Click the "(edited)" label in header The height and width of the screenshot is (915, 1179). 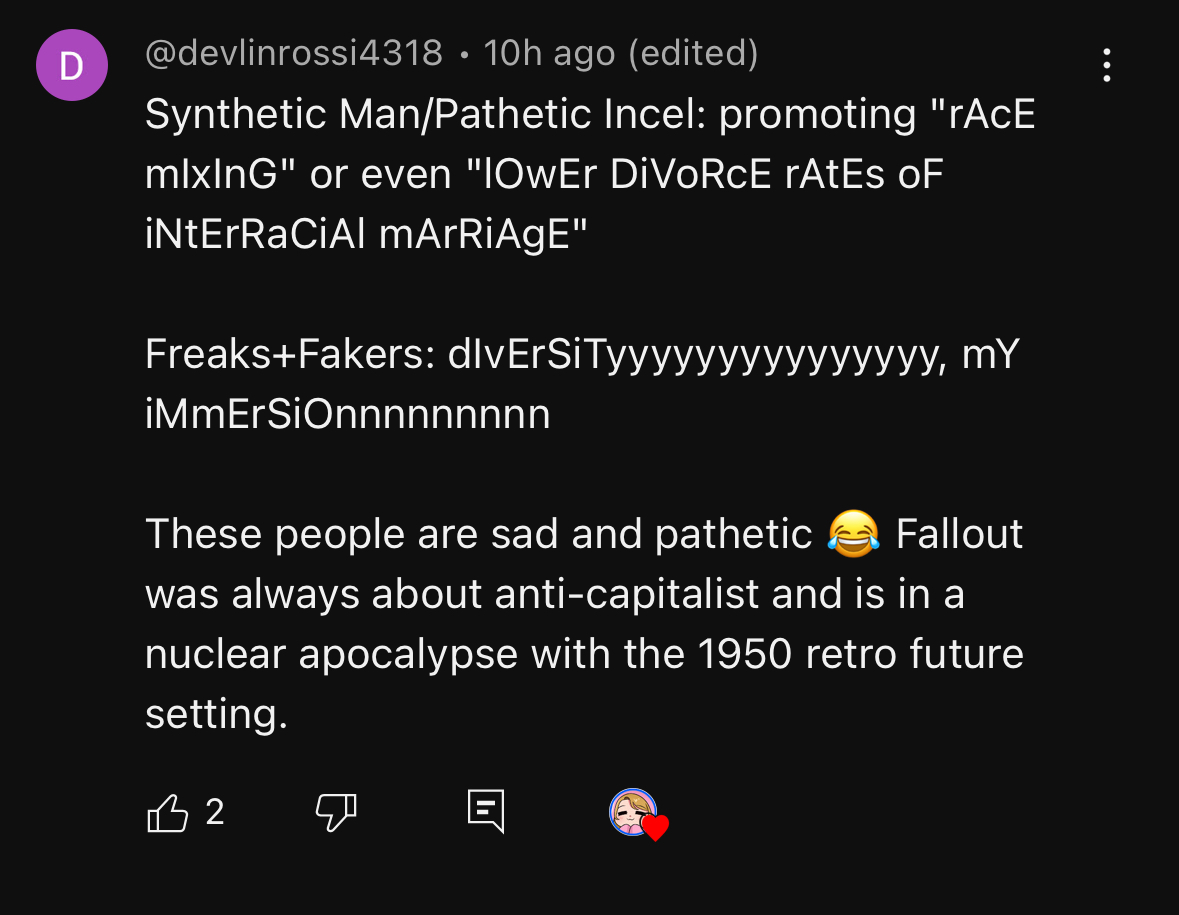693,53
